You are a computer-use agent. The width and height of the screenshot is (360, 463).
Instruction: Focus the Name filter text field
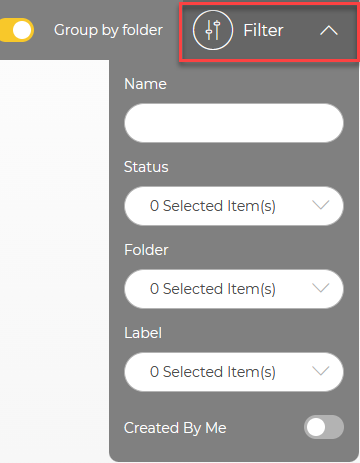[x=234, y=123]
